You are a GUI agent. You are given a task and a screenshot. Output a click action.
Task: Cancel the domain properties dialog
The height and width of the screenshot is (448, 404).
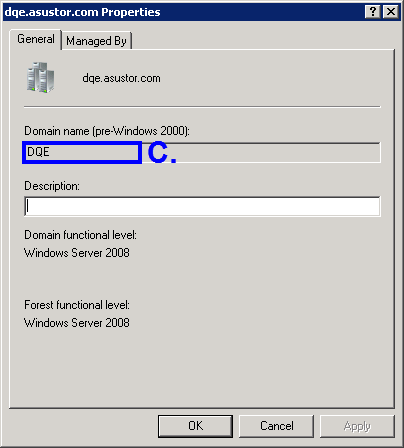click(276, 426)
